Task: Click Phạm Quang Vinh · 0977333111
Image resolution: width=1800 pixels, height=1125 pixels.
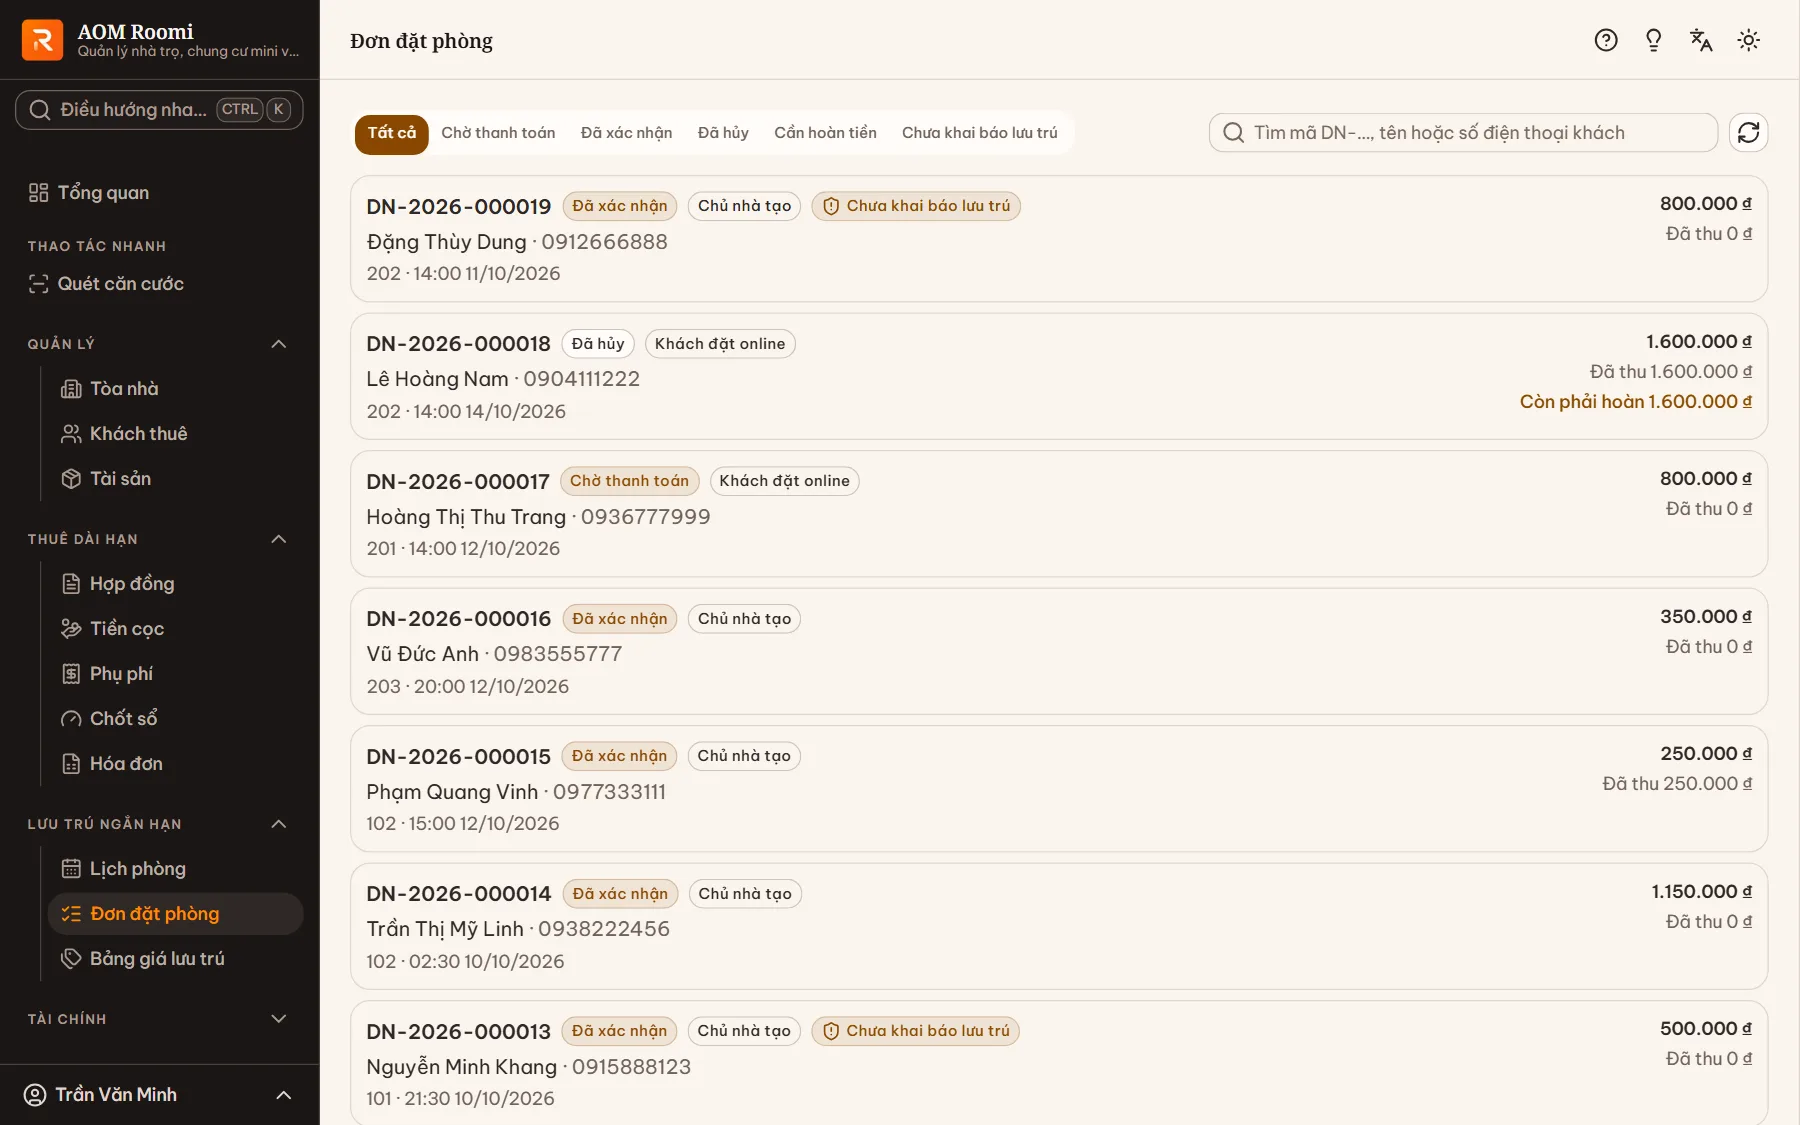Action: tap(516, 792)
